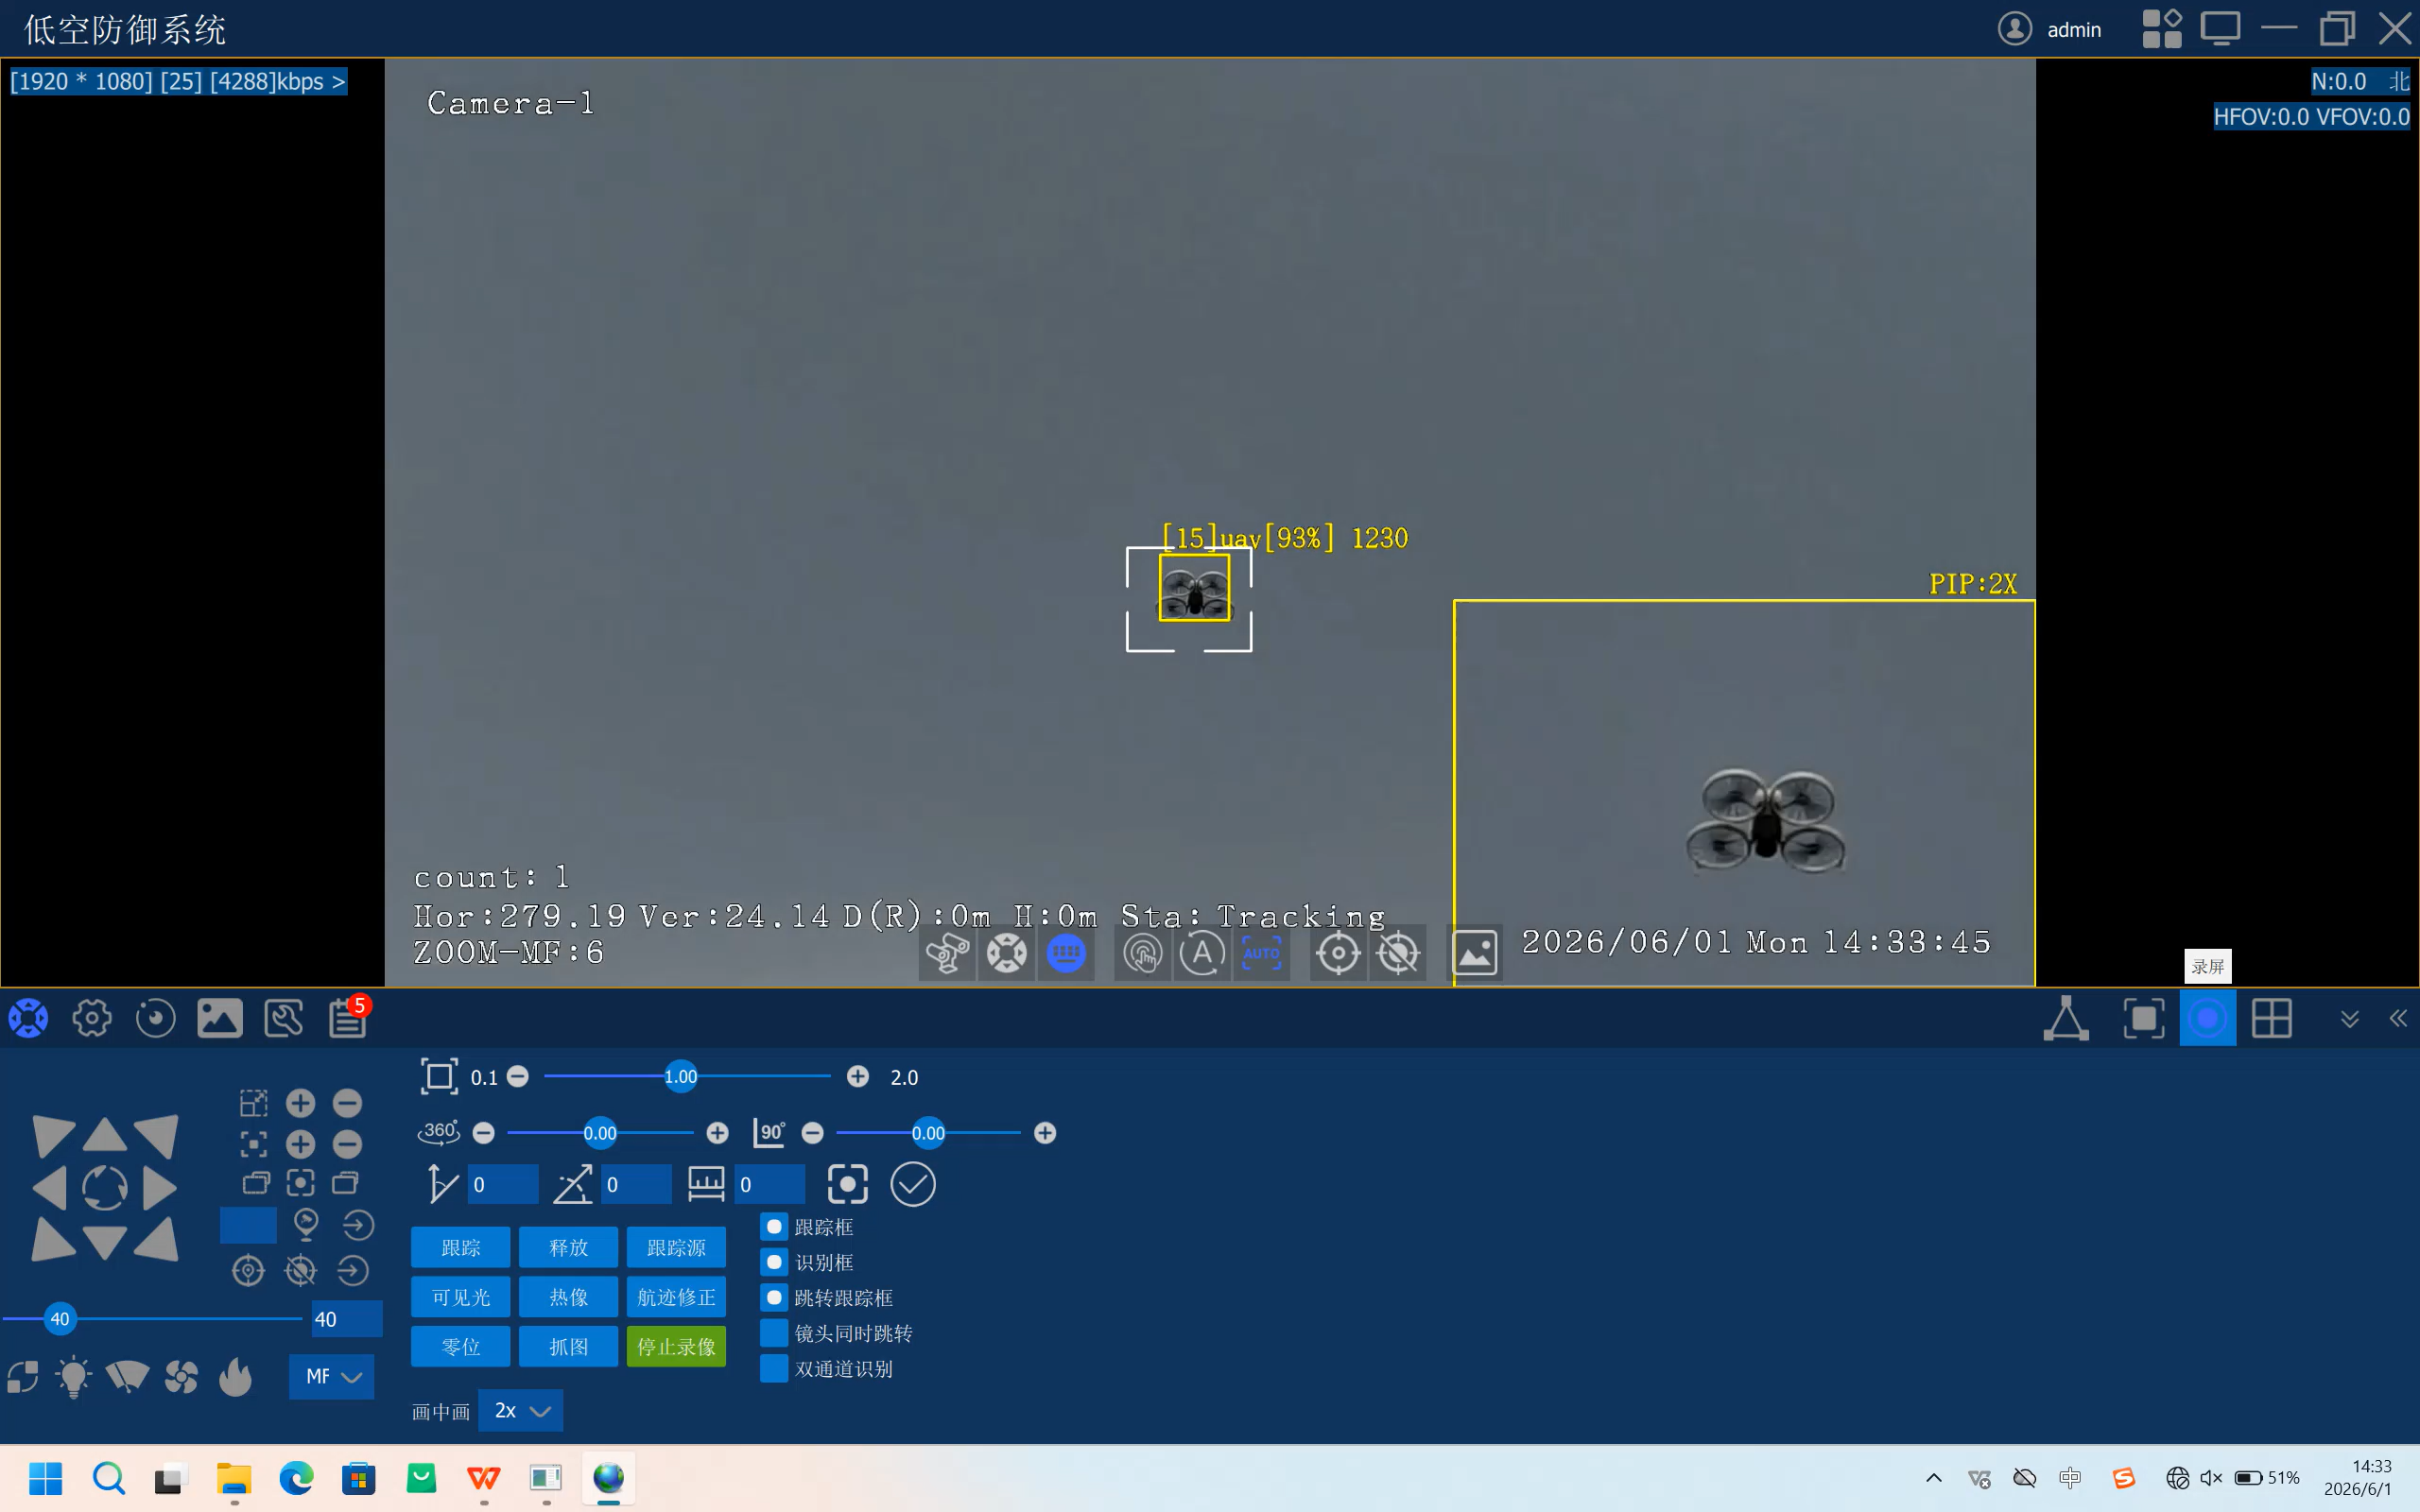The height and width of the screenshot is (1512, 2420).
Task: Toggle the 跟踪框 checkbox
Action: [774, 1227]
